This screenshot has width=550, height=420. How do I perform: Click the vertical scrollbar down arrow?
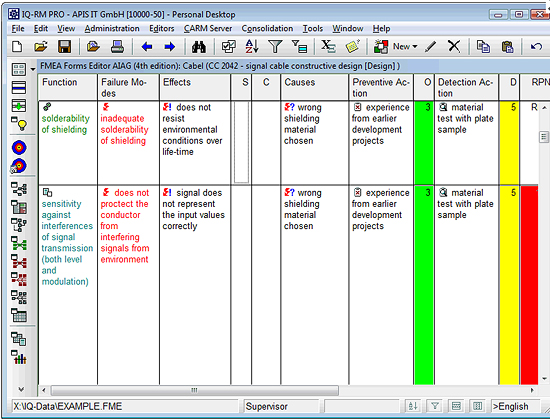[x=544, y=379]
